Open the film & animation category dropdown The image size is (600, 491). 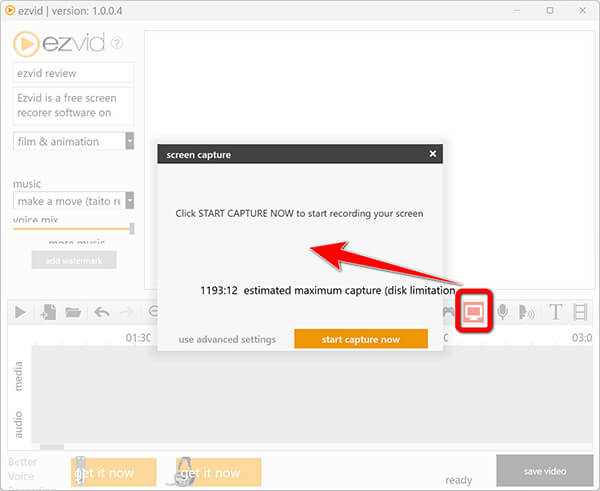click(130, 141)
